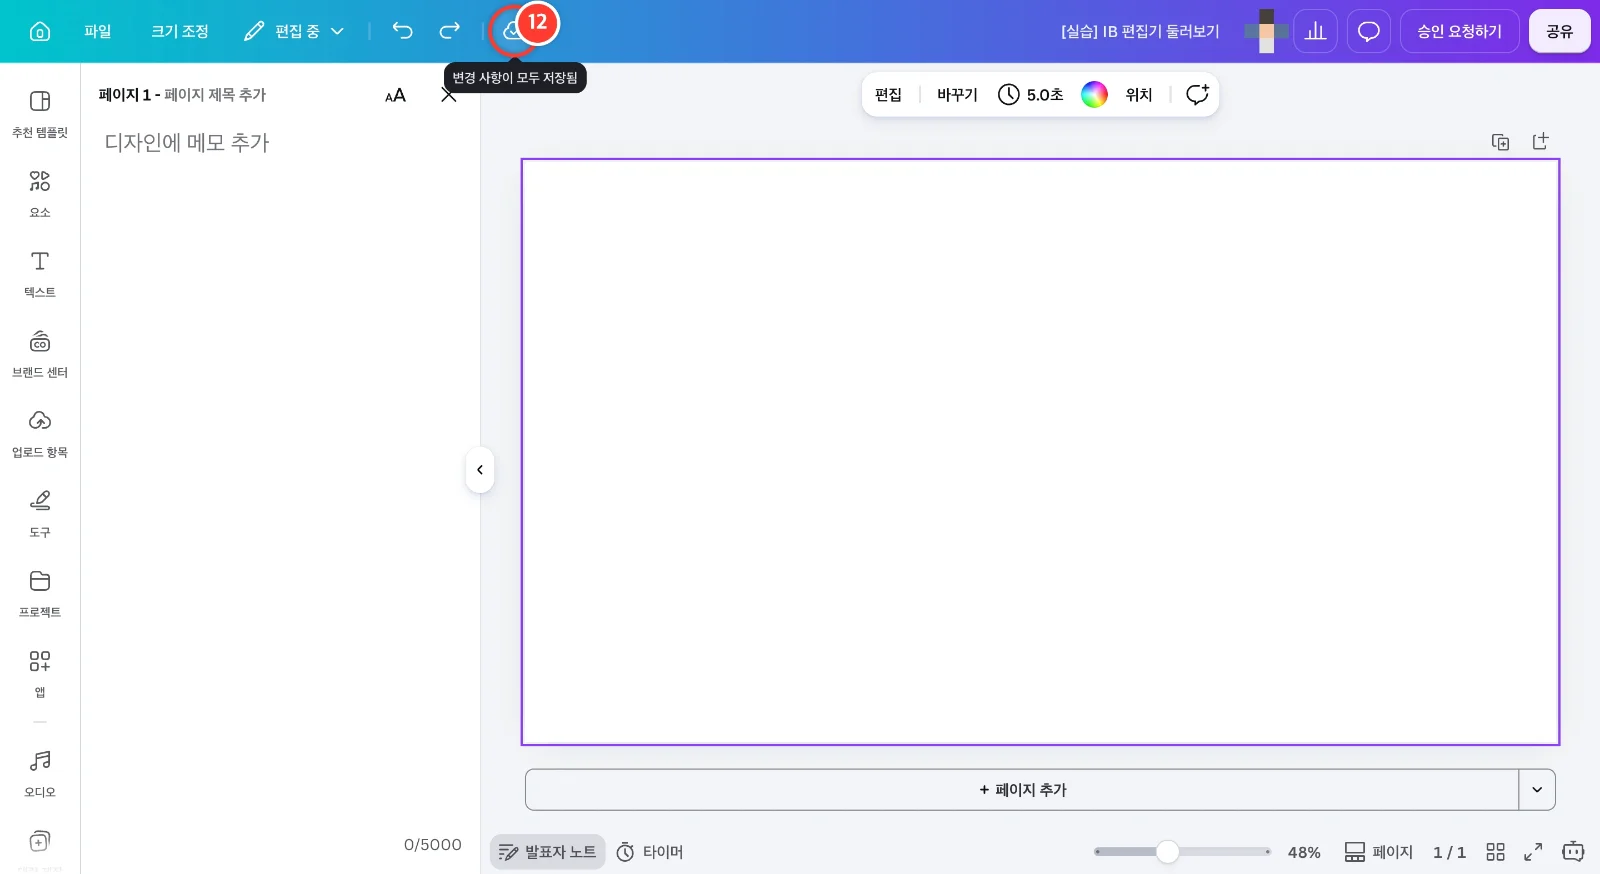Open the 브랜드 센터 panel

click(x=40, y=354)
